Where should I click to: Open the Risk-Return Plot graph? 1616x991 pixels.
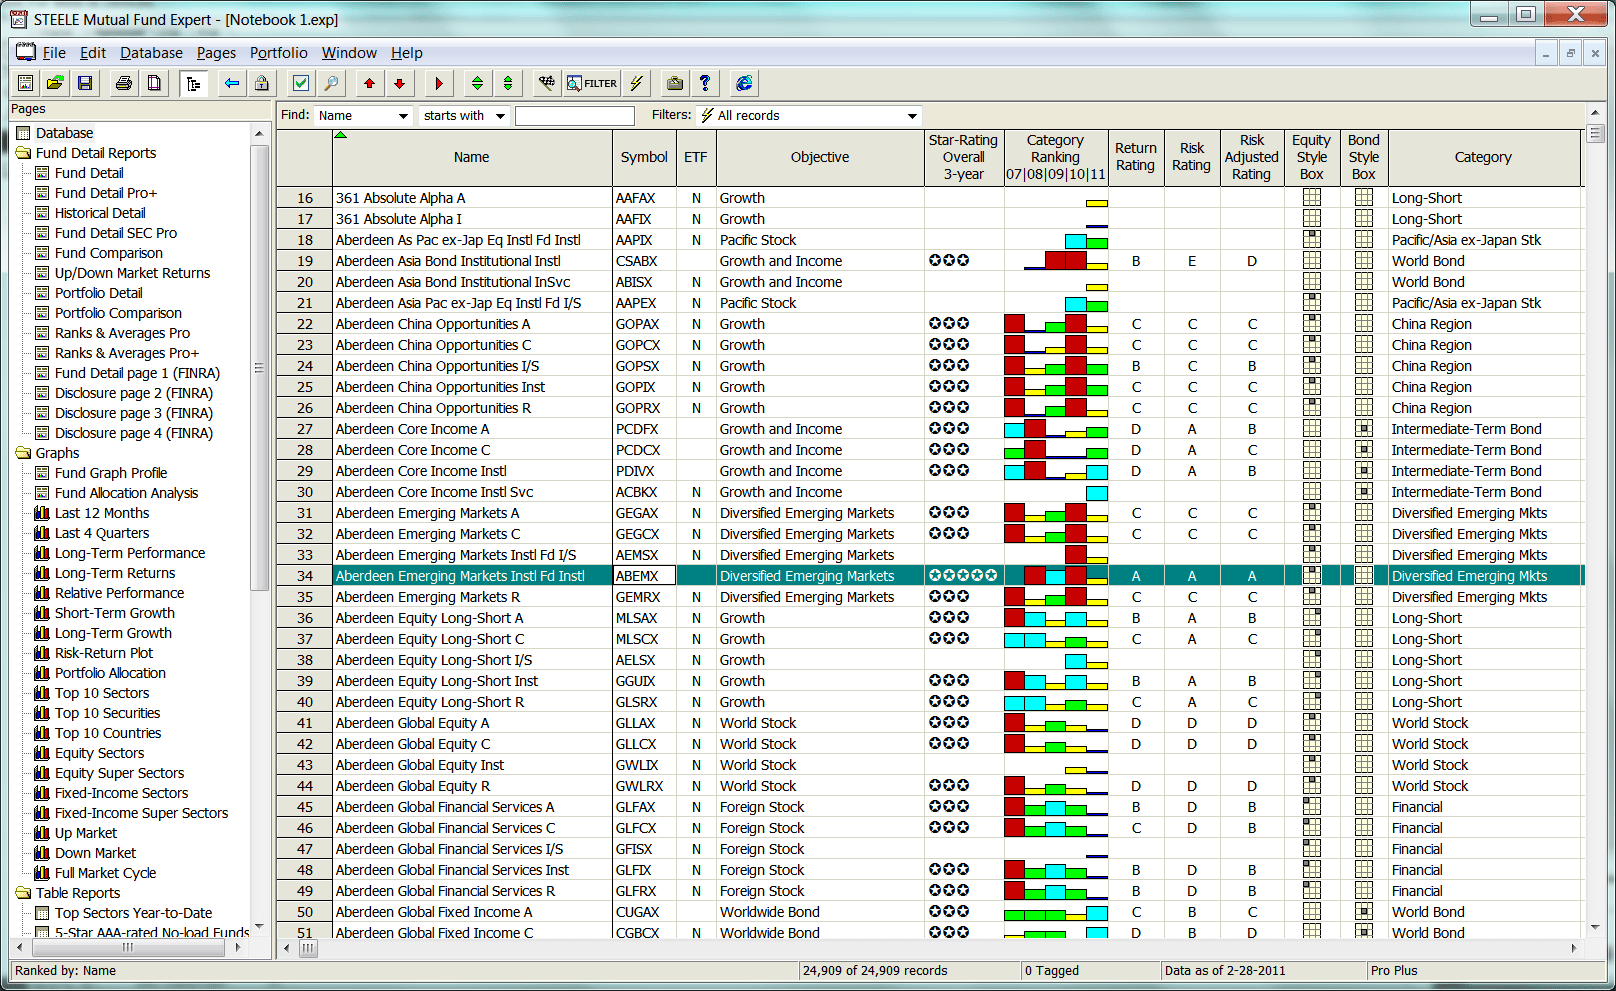pos(103,653)
